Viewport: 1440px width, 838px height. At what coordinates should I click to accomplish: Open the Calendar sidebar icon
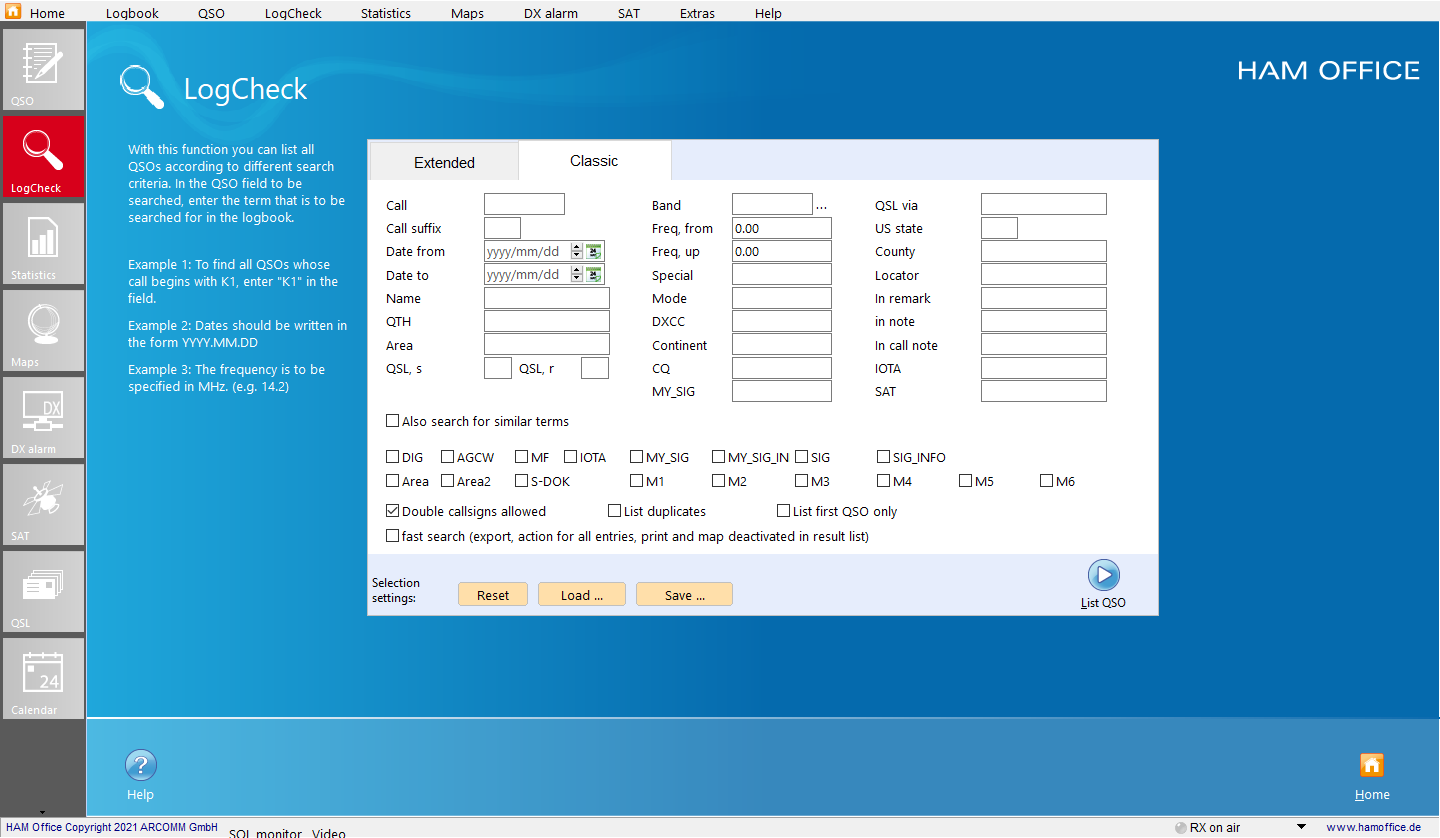point(43,678)
